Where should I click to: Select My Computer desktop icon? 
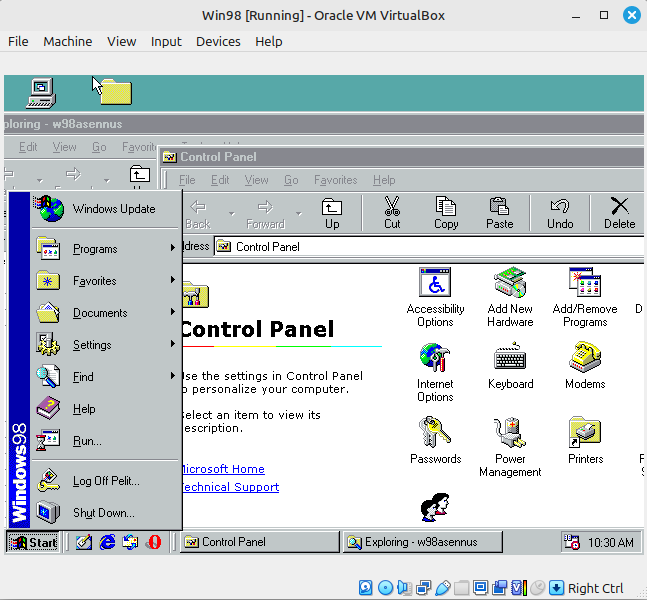40,93
